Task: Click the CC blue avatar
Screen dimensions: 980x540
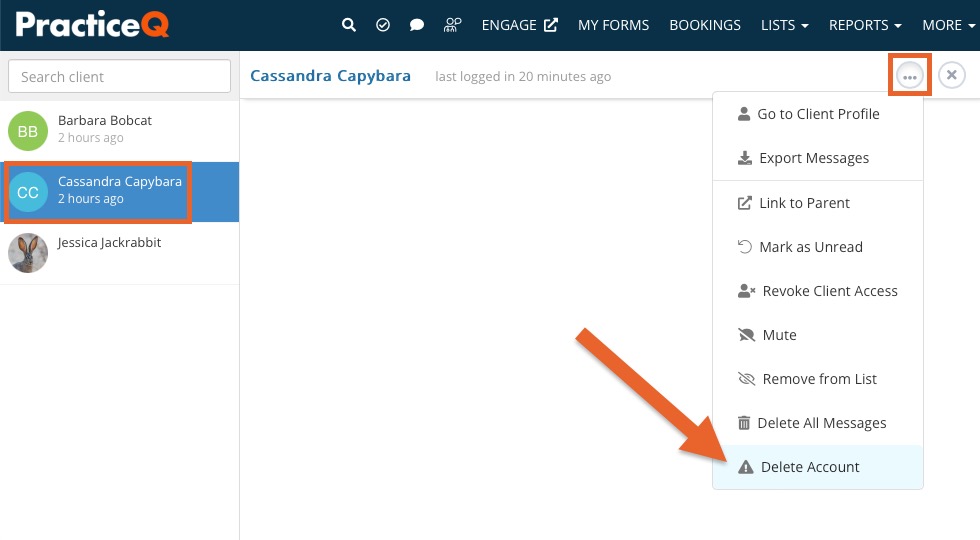Action: tap(28, 192)
